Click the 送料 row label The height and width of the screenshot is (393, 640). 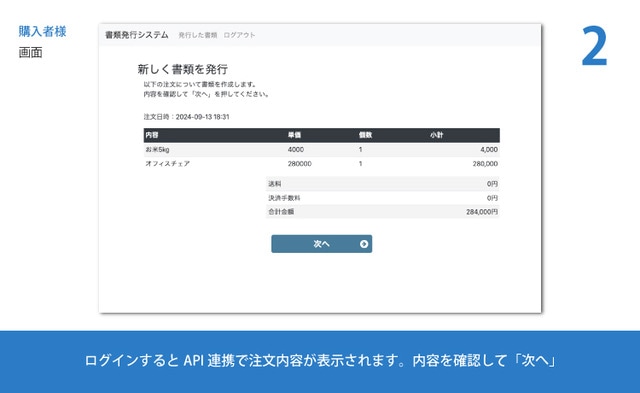pos(275,184)
